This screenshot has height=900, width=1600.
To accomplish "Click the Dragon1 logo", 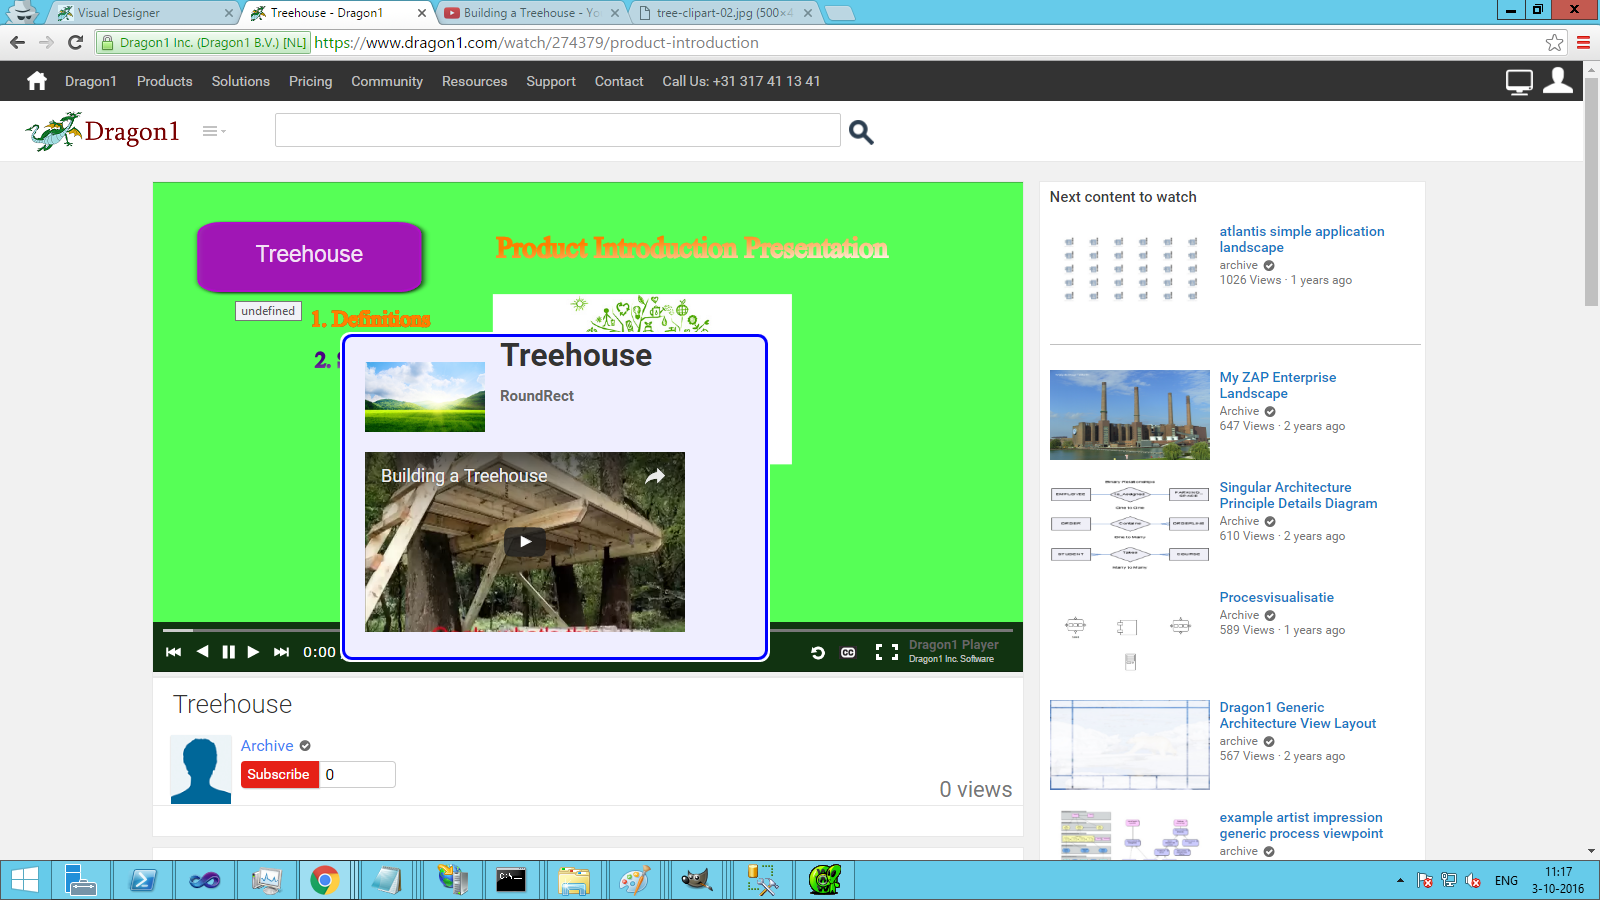I will click(103, 131).
